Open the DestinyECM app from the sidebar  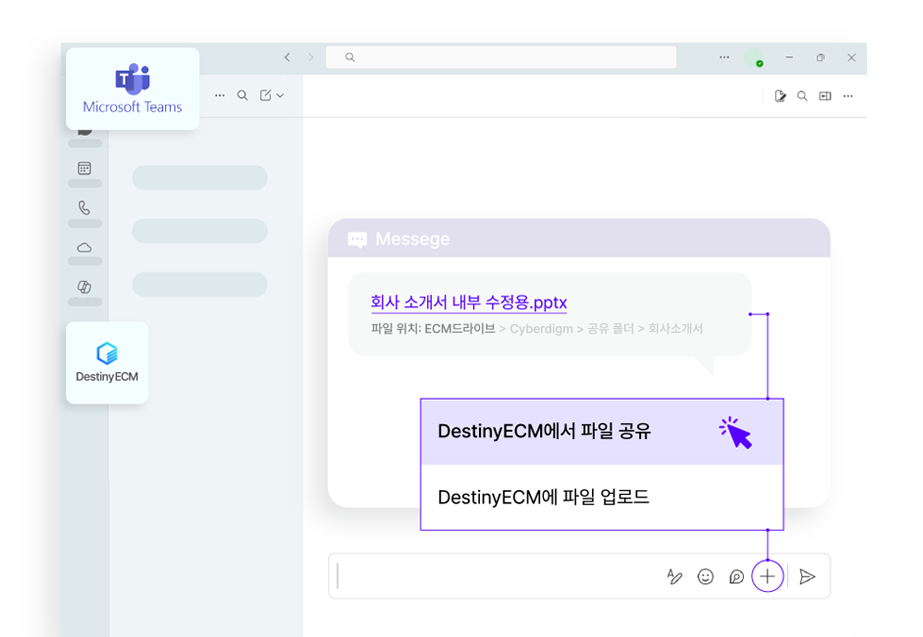pos(107,362)
